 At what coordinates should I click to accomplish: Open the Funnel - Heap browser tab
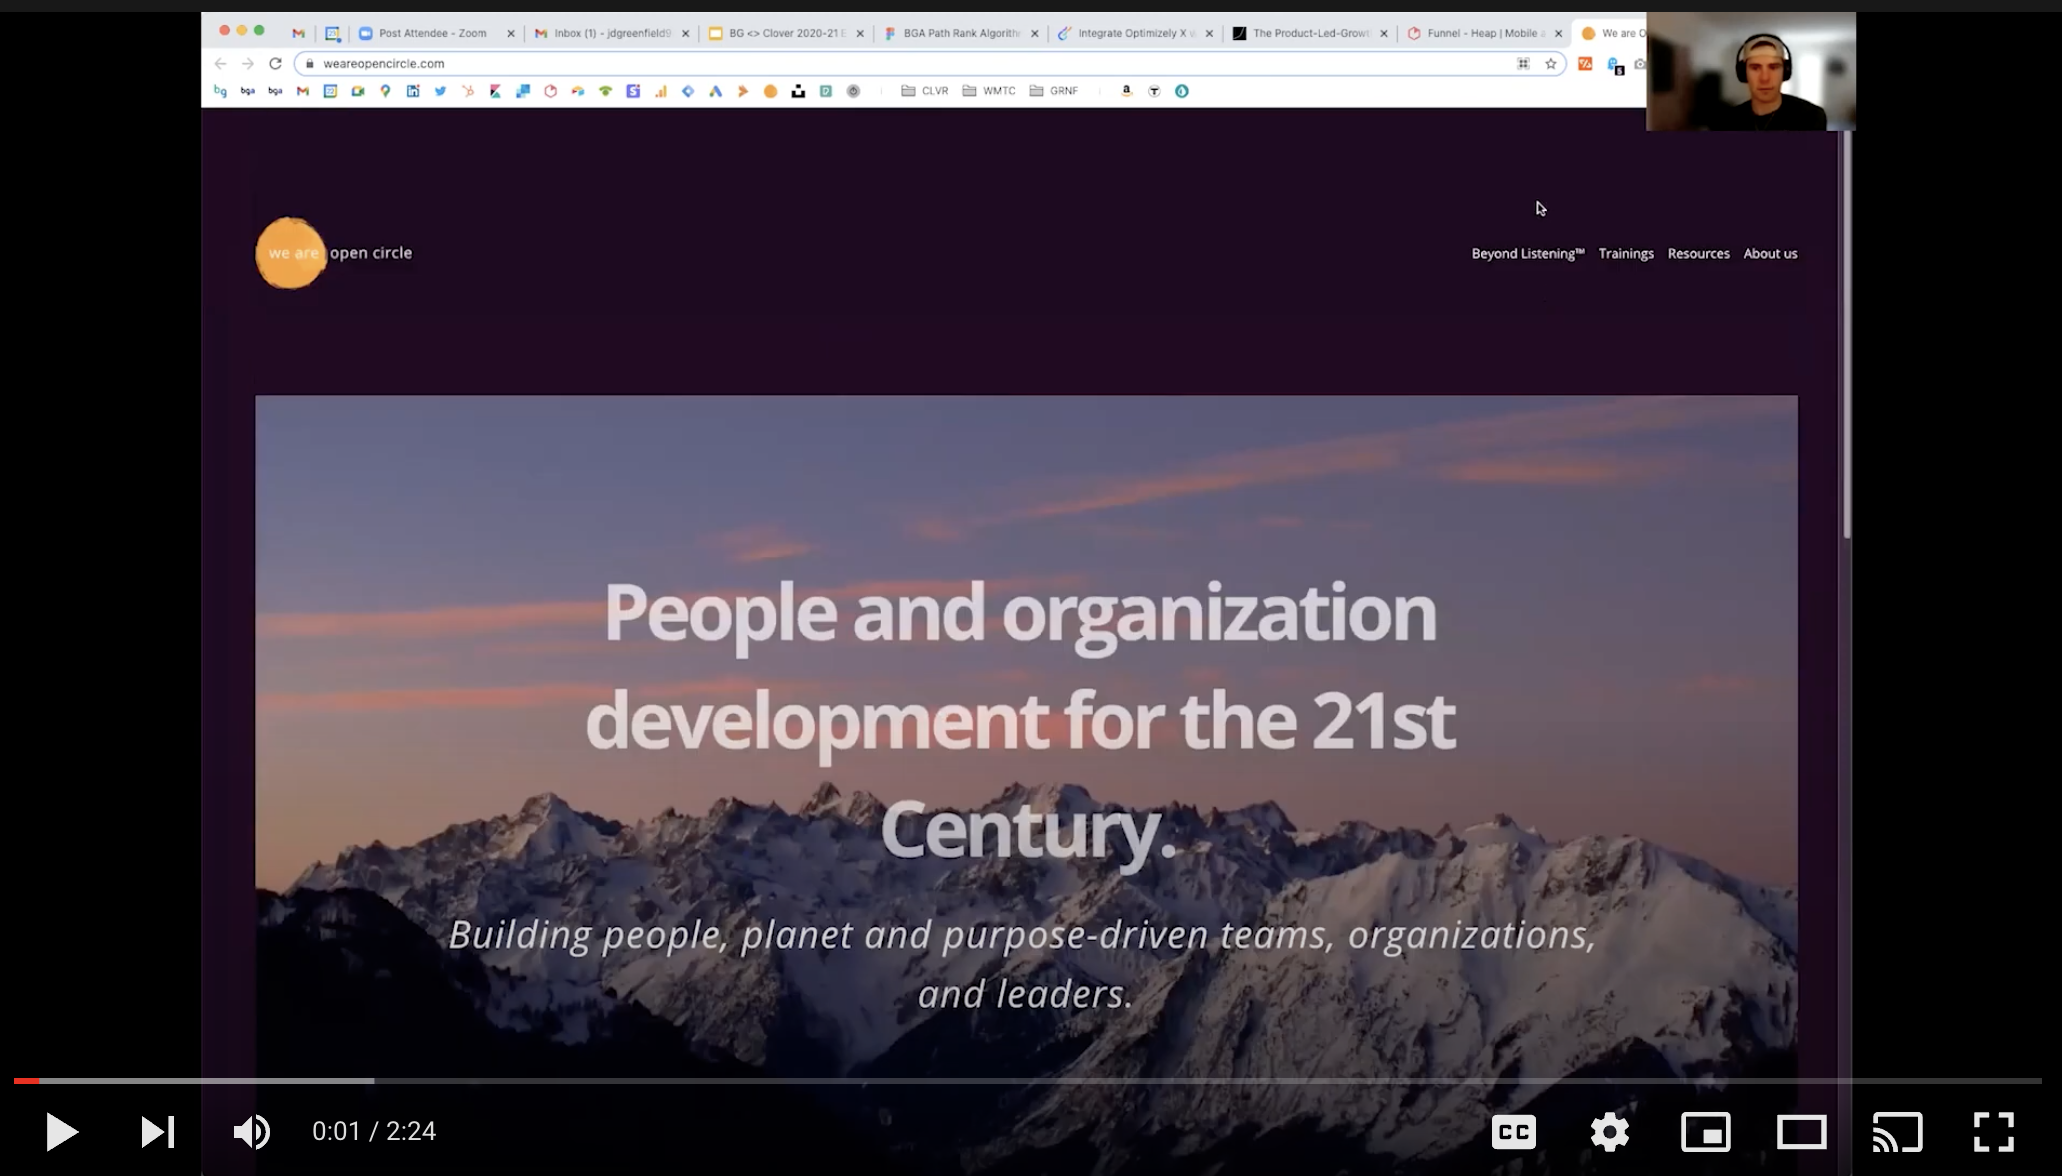[x=1480, y=33]
